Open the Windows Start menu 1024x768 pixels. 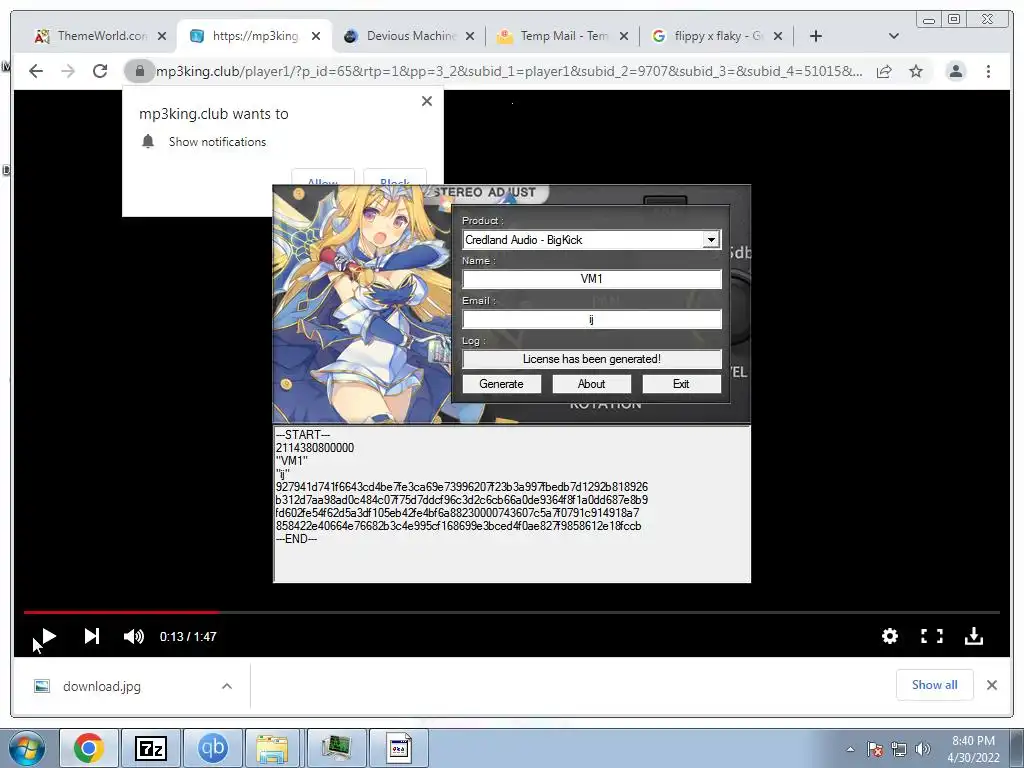[x=27, y=748]
